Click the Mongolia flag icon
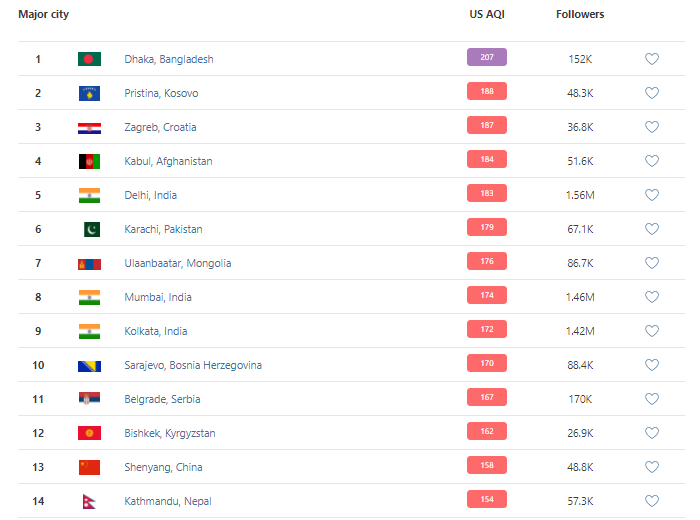 [x=89, y=263]
